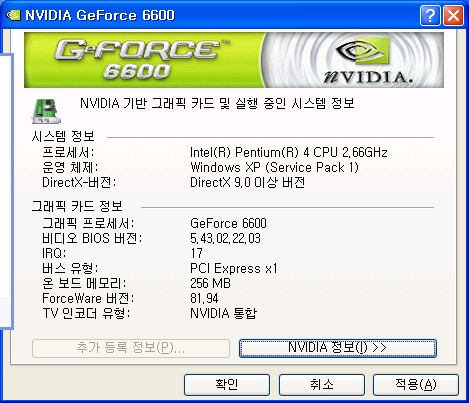This screenshot has width=469, height=403.
Task: Click the 비디오 BIOS 버전: label
Action: [x=92, y=238]
